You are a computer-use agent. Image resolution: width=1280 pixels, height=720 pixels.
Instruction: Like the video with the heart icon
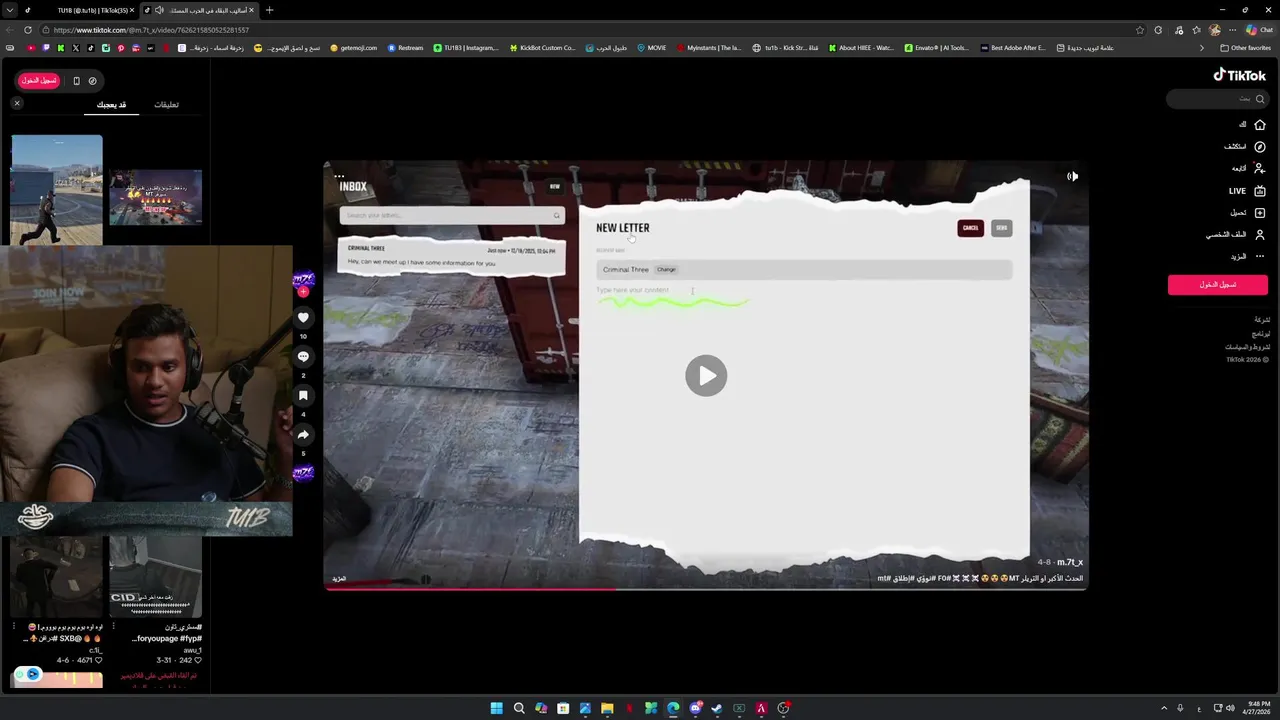pyautogui.click(x=303, y=317)
